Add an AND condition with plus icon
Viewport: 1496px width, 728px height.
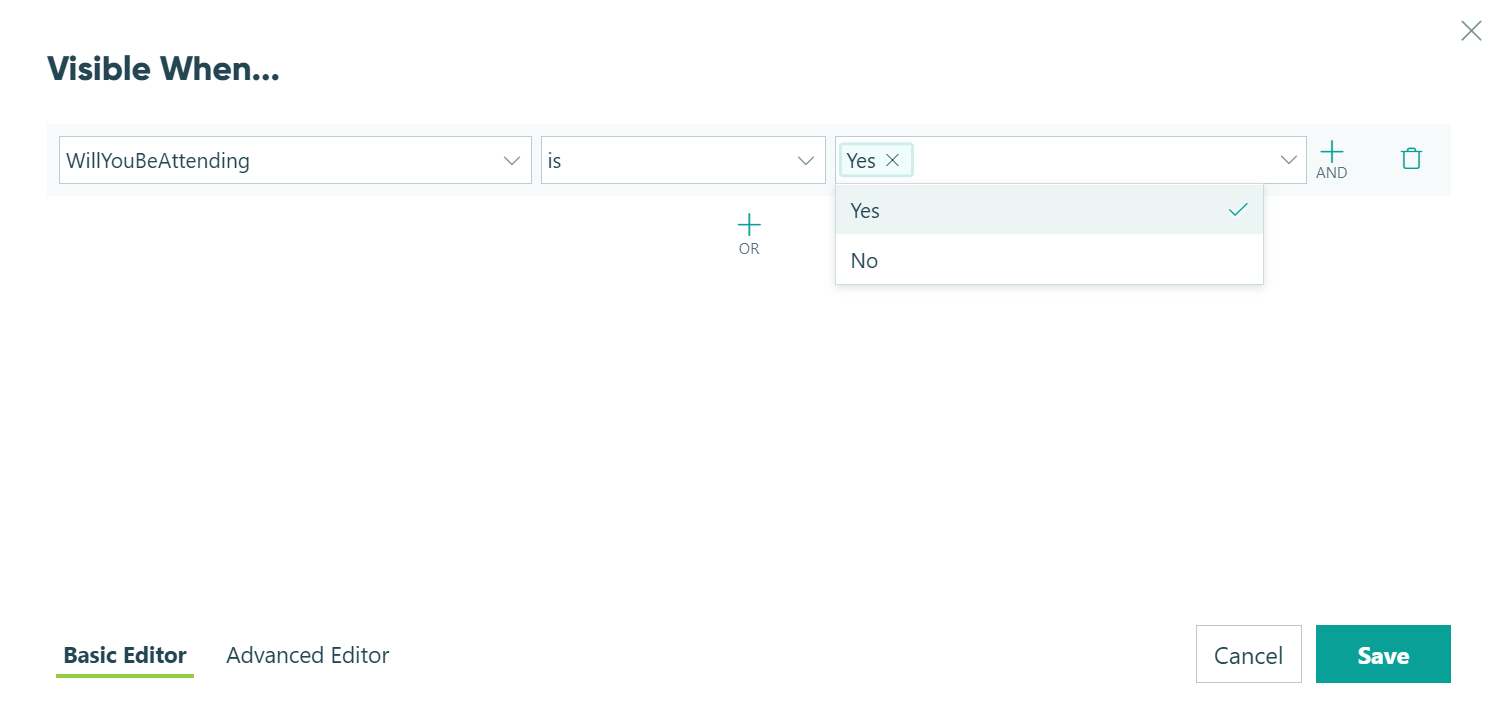coord(1331,159)
